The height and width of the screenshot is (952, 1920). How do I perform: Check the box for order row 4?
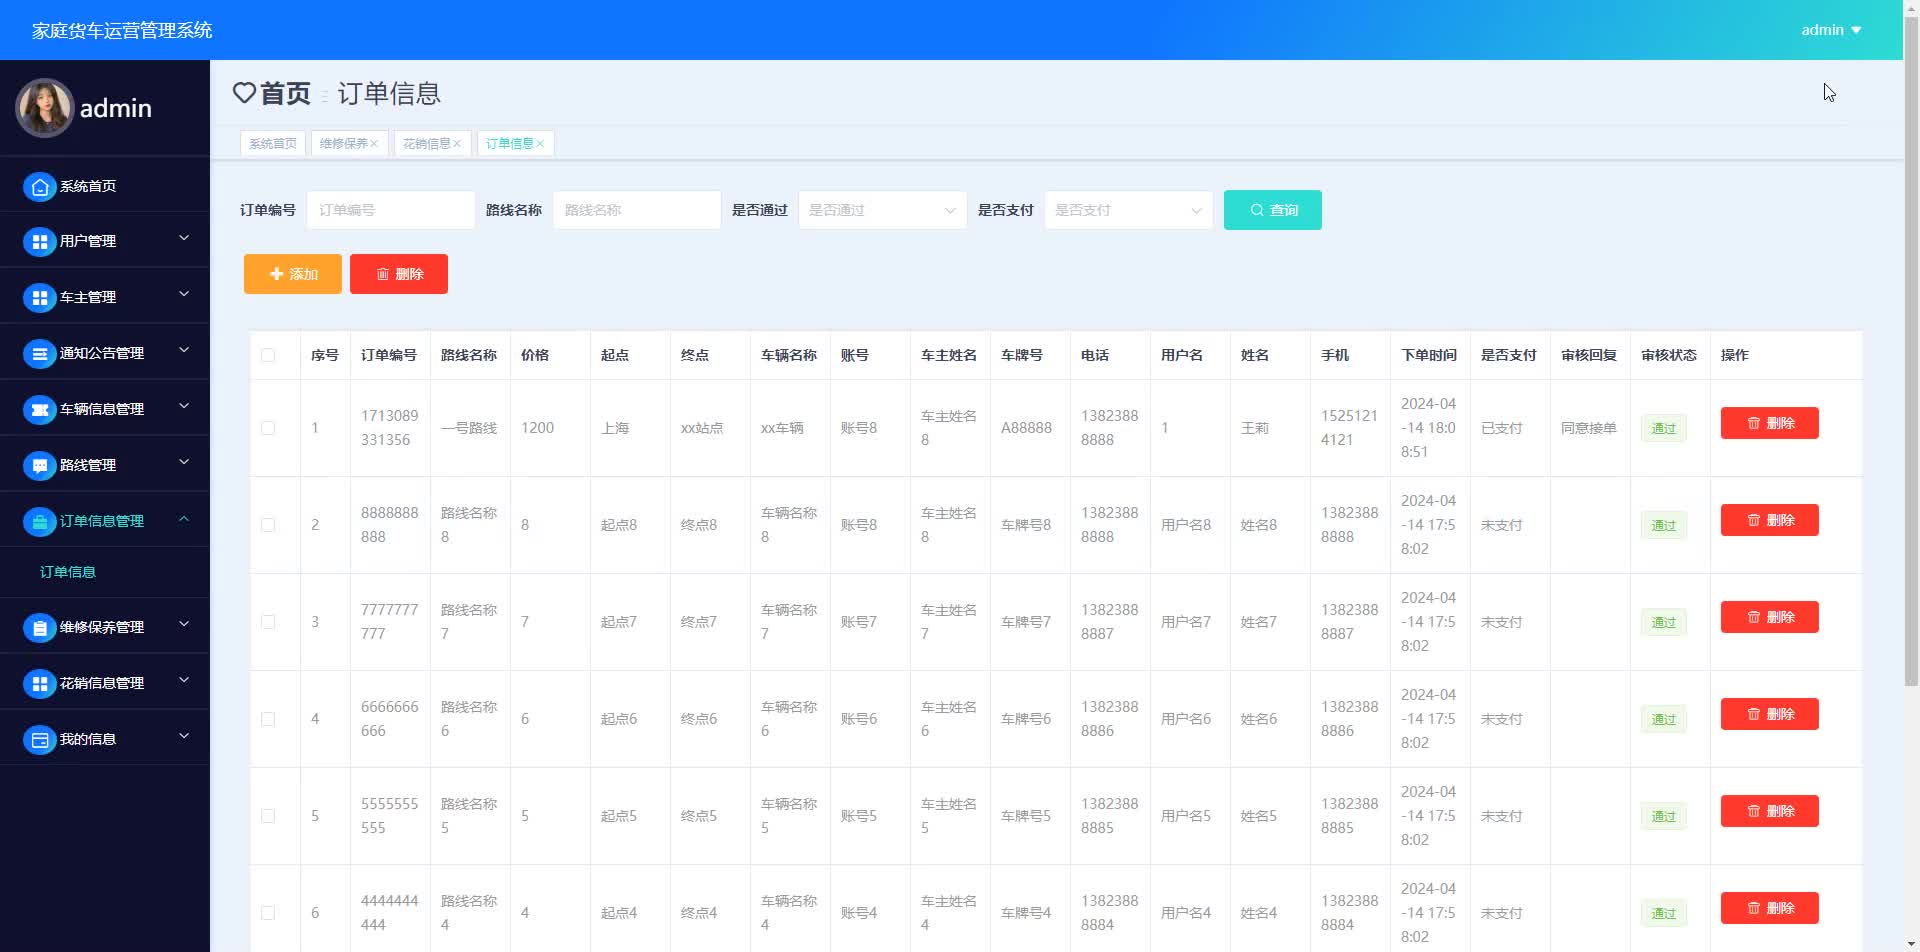click(x=268, y=719)
